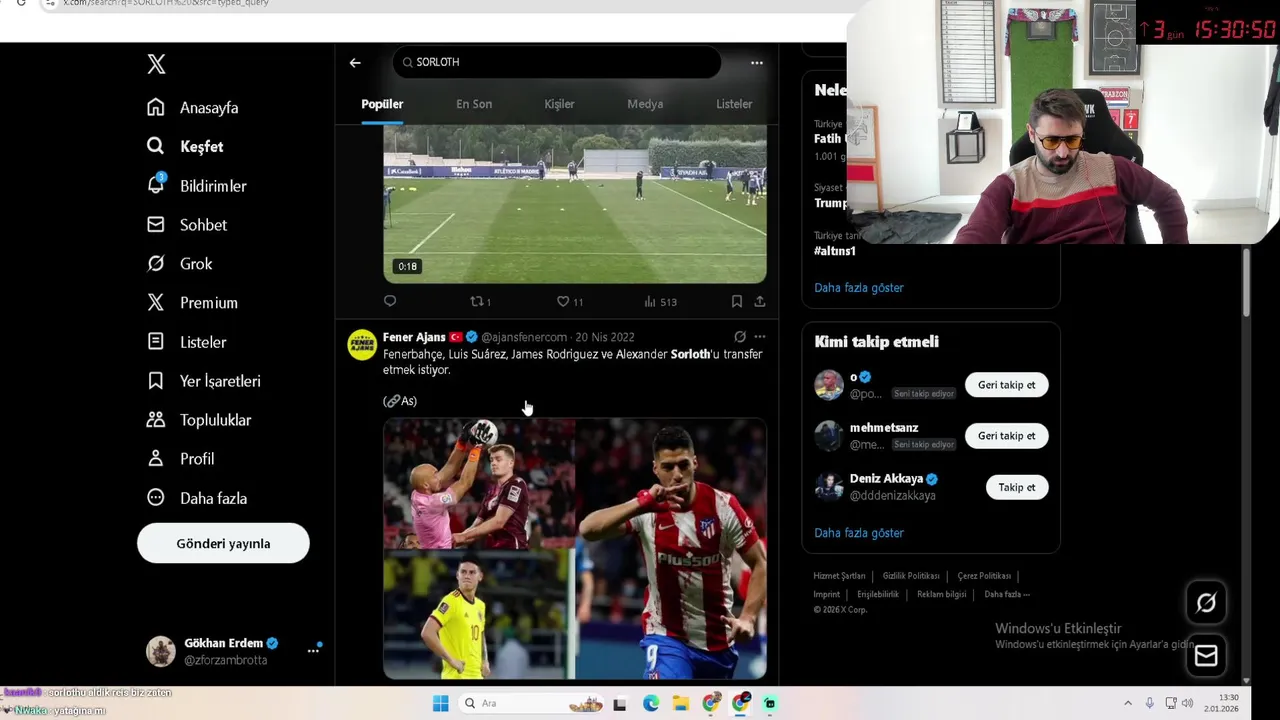Open floating messages envelope button

point(1206,656)
